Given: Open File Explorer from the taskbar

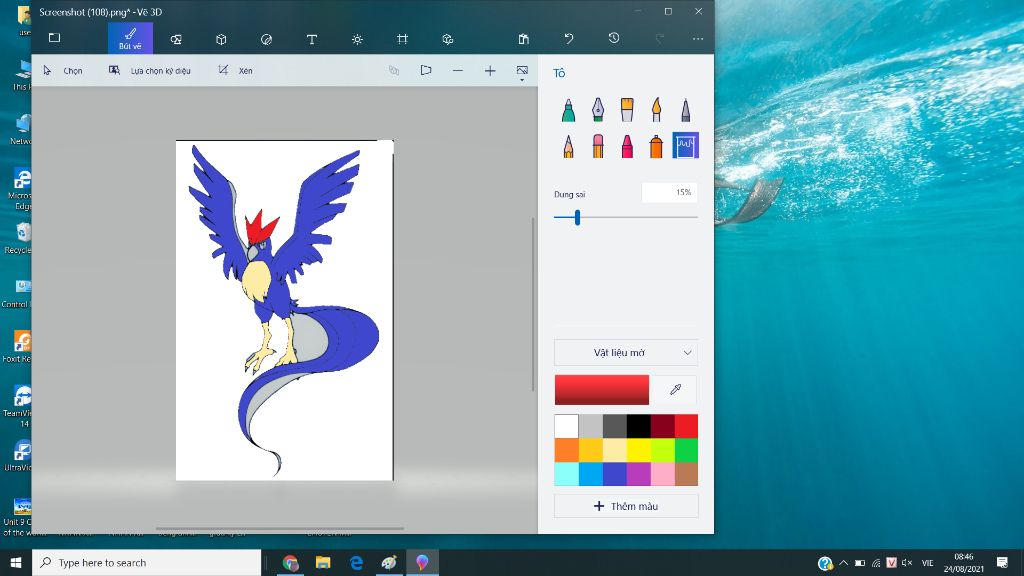Looking at the screenshot, I should tap(323, 562).
